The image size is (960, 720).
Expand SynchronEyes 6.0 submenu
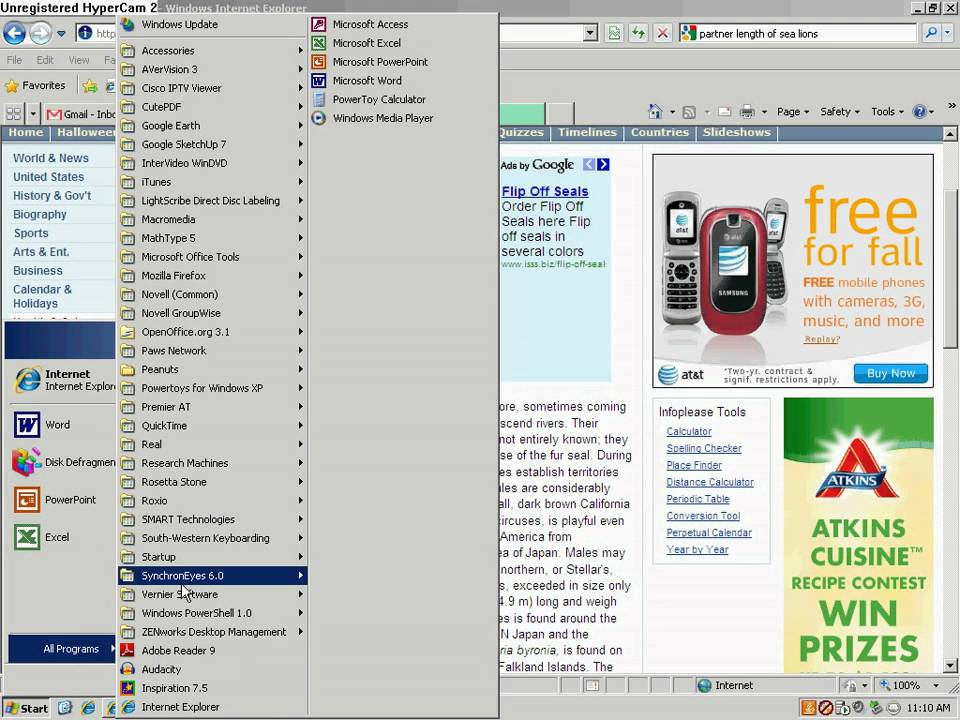[212, 576]
